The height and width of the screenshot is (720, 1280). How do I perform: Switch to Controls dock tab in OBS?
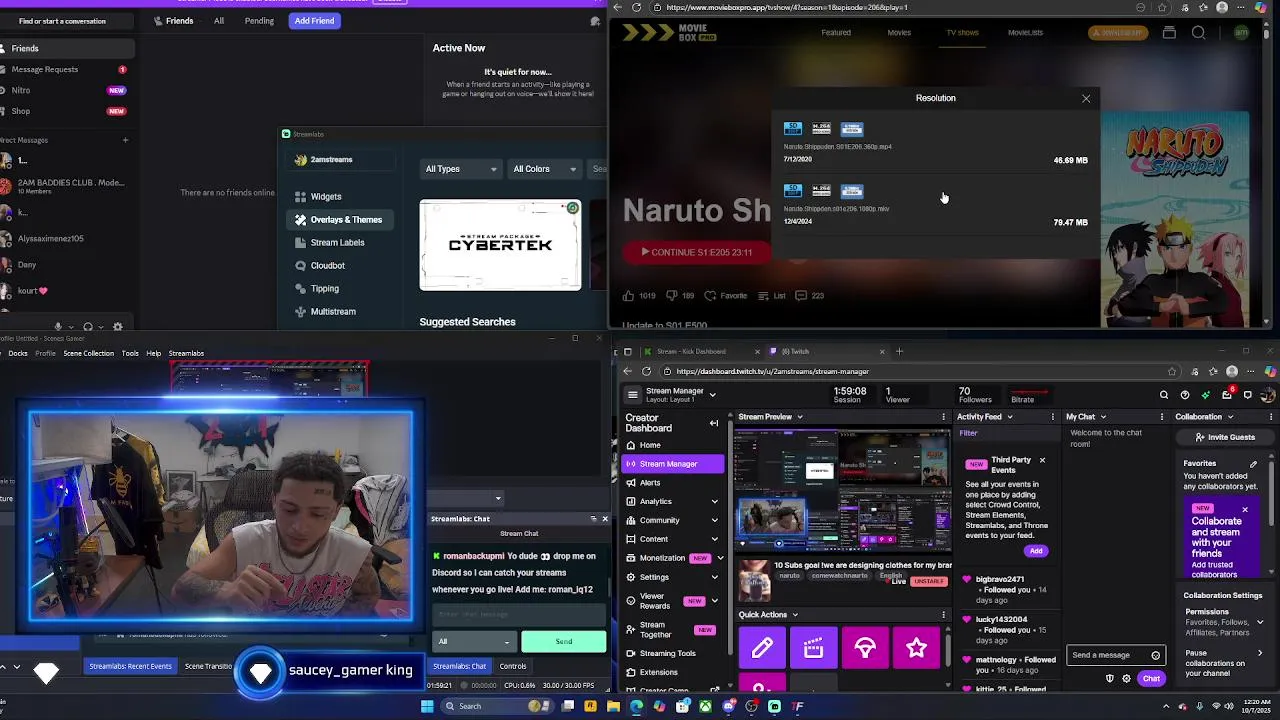(x=513, y=667)
